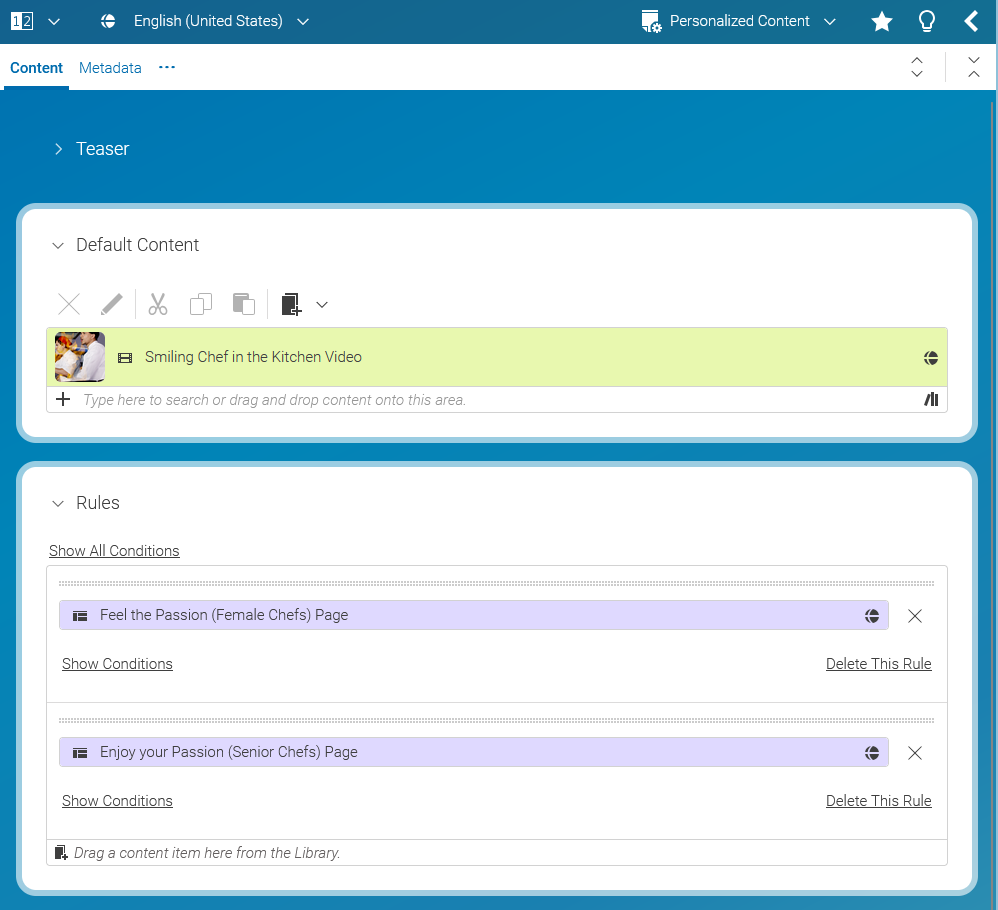Delete the Enjoy your Passion rule
This screenshot has height=910, width=998.
pos(878,800)
